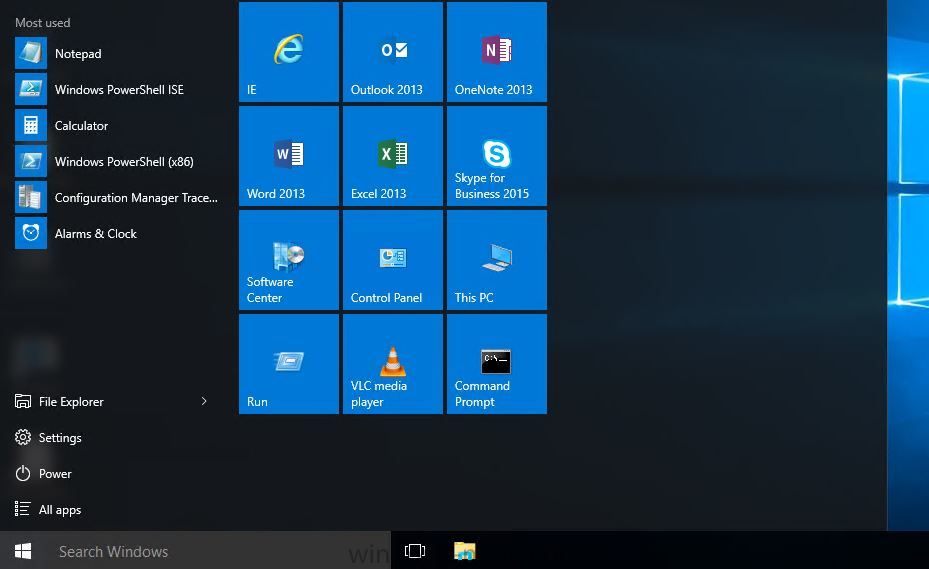Open the Power options menu

click(43, 474)
